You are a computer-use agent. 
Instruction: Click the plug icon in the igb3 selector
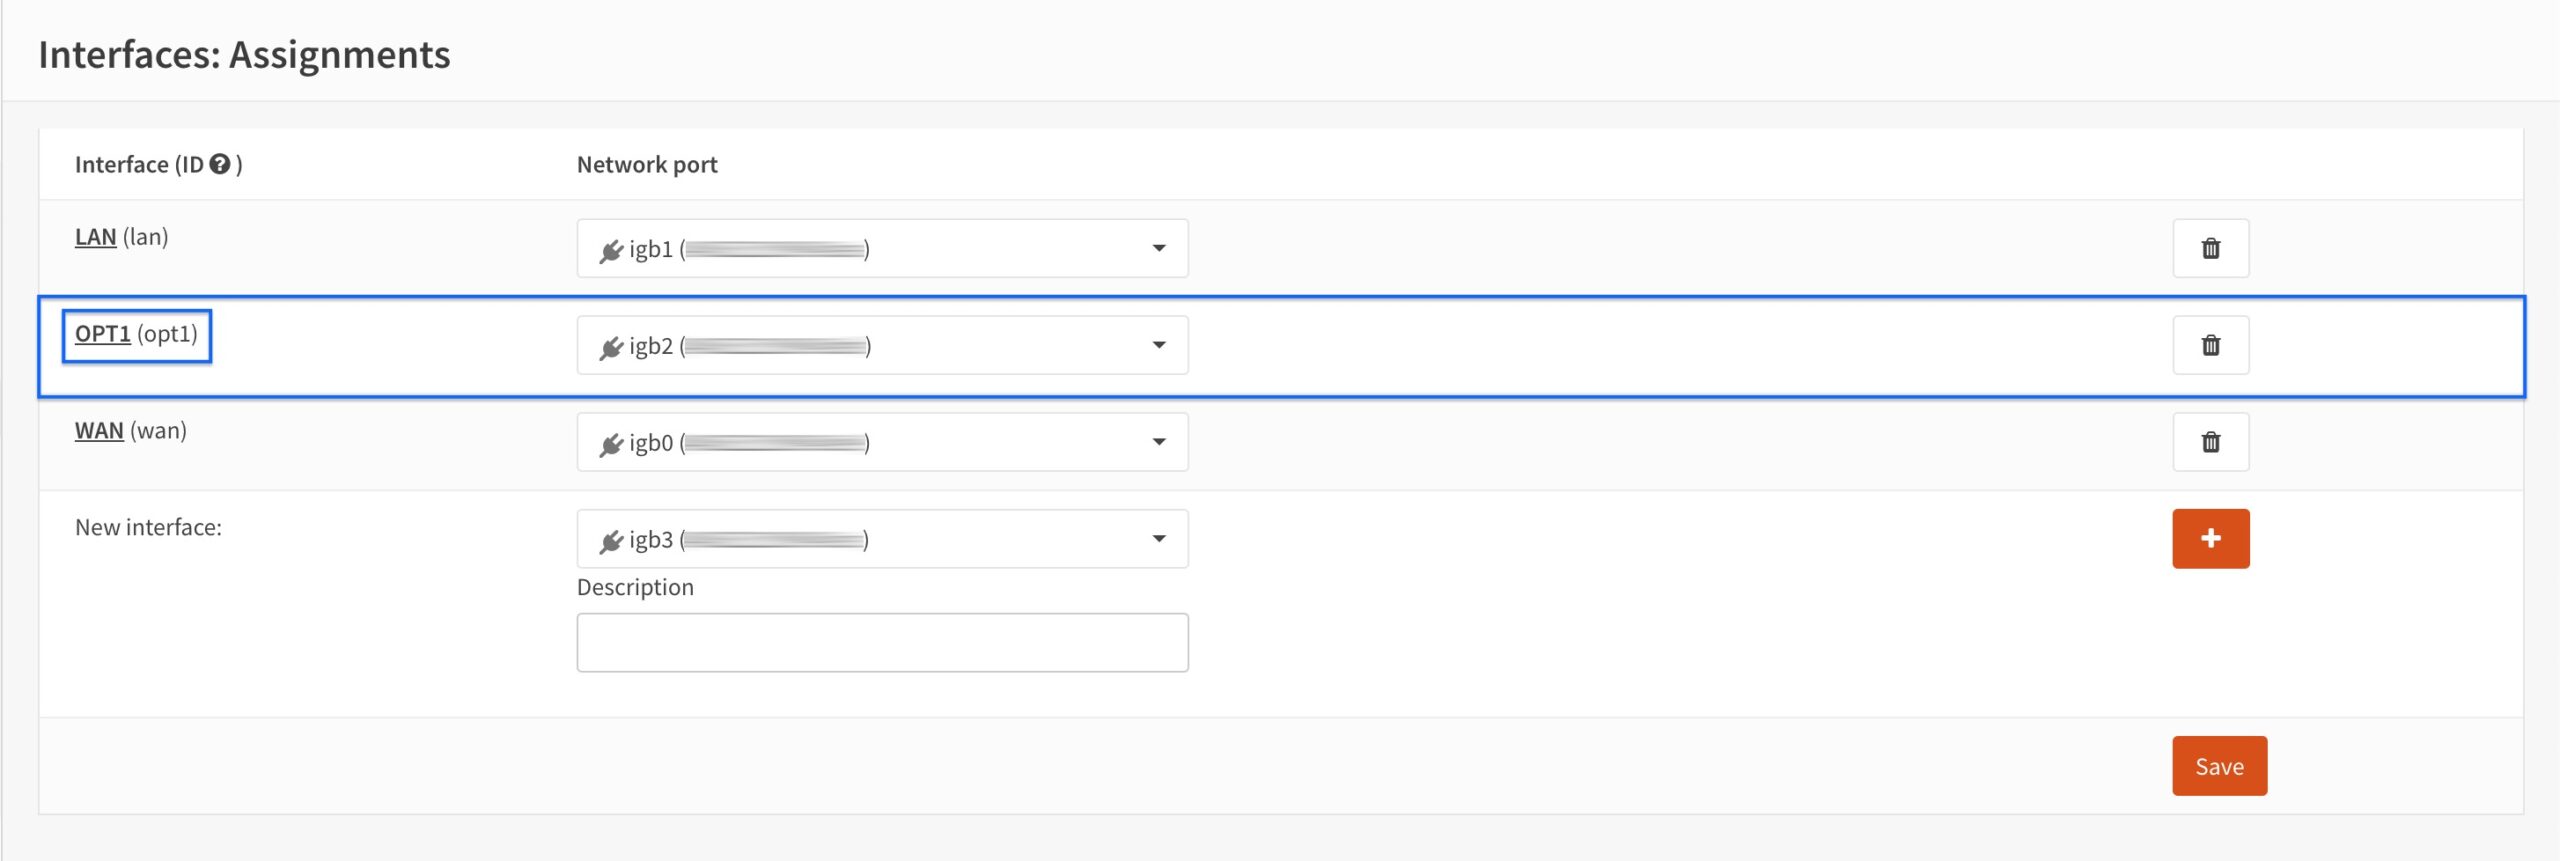(611, 541)
